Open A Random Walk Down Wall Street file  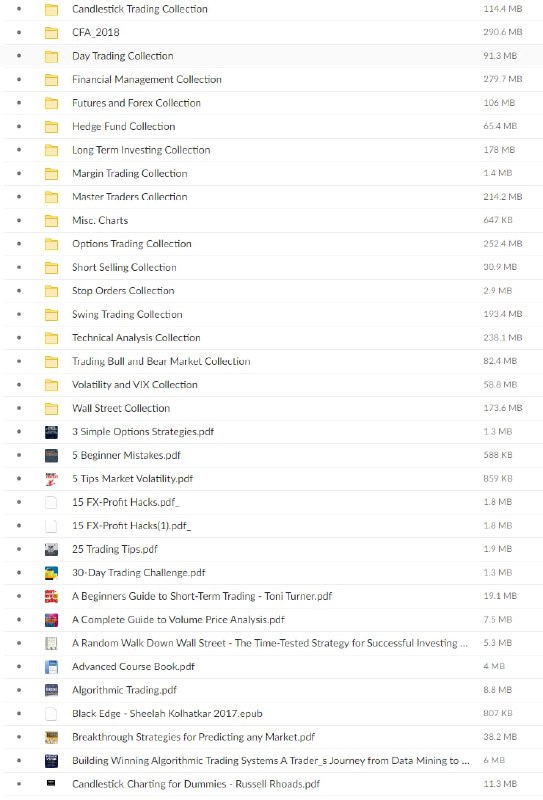click(x=269, y=643)
